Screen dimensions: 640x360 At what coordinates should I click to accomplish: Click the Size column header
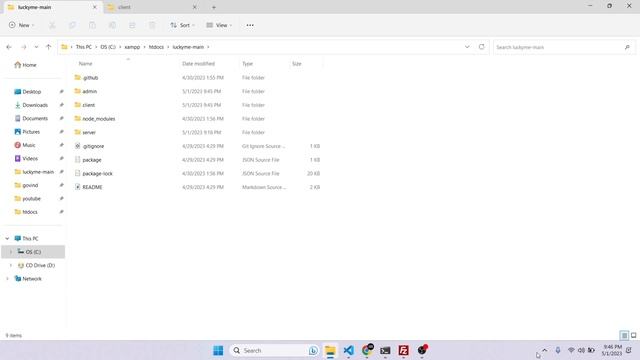(x=297, y=64)
